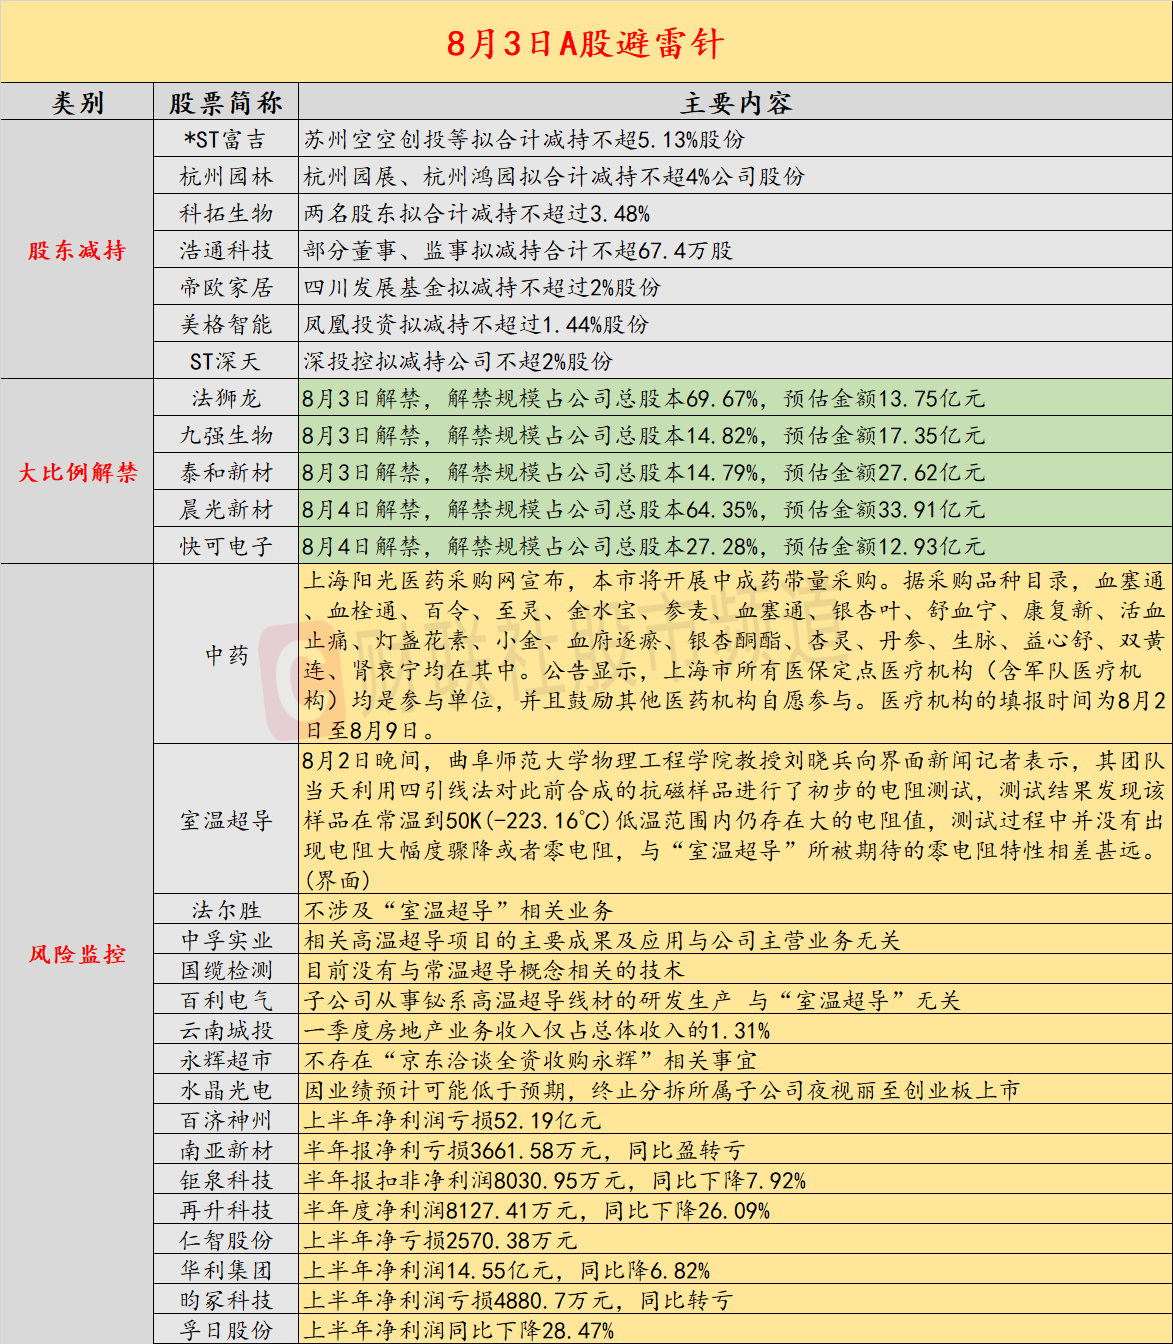Click 不涉及“室温超导”相关业务 text

pyautogui.click(x=458, y=910)
